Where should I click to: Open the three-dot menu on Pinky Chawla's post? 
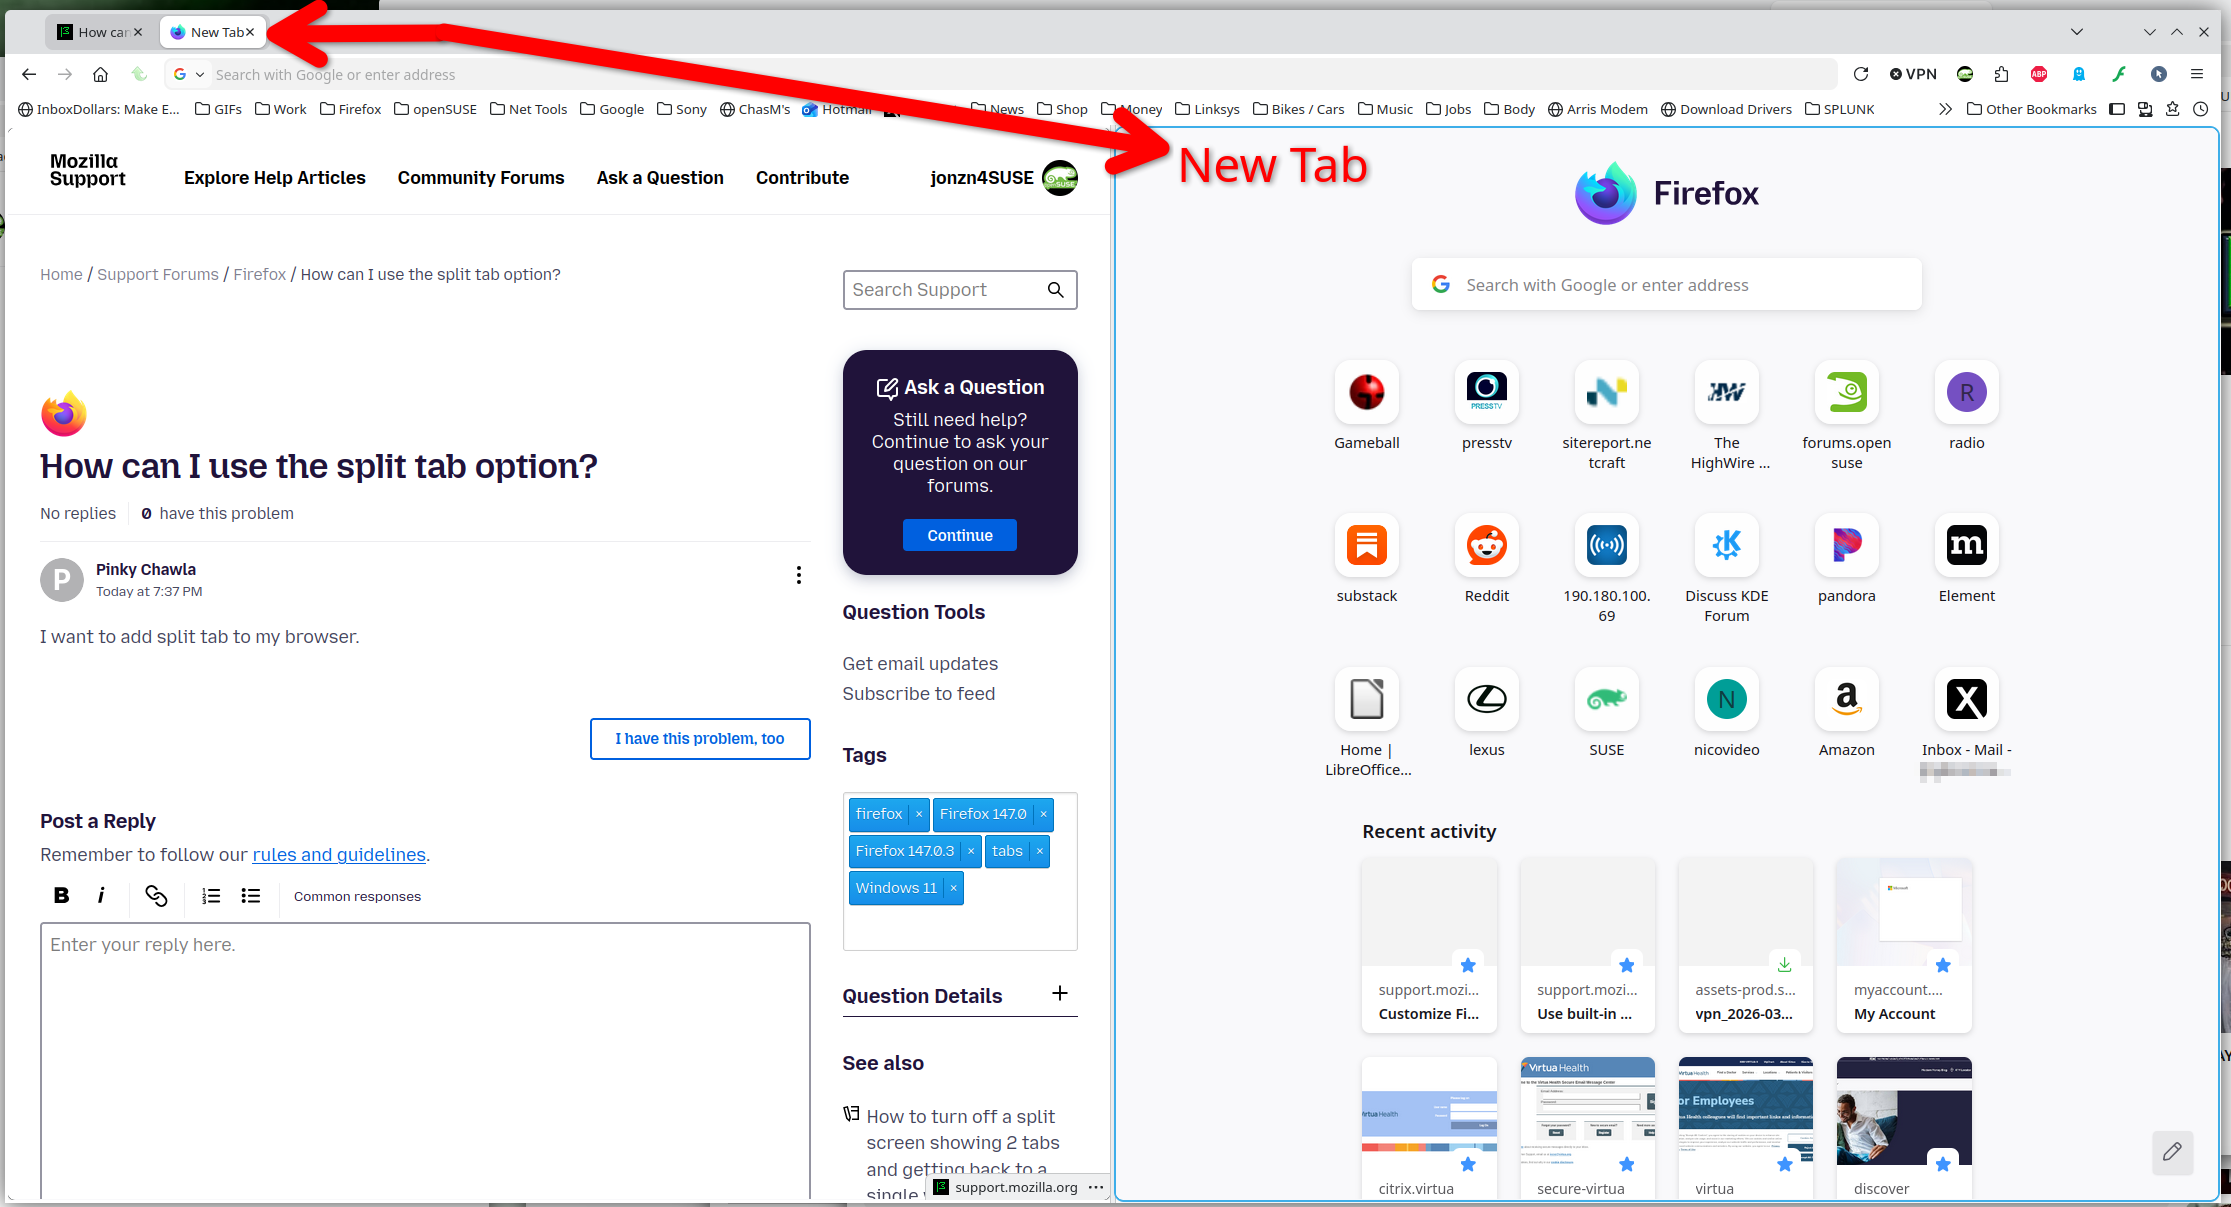(x=798, y=575)
